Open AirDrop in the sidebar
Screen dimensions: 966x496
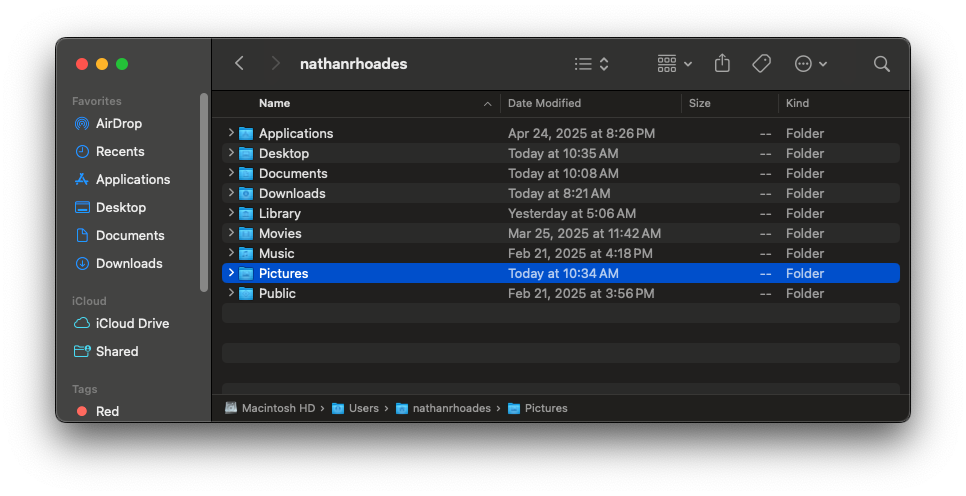point(118,124)
